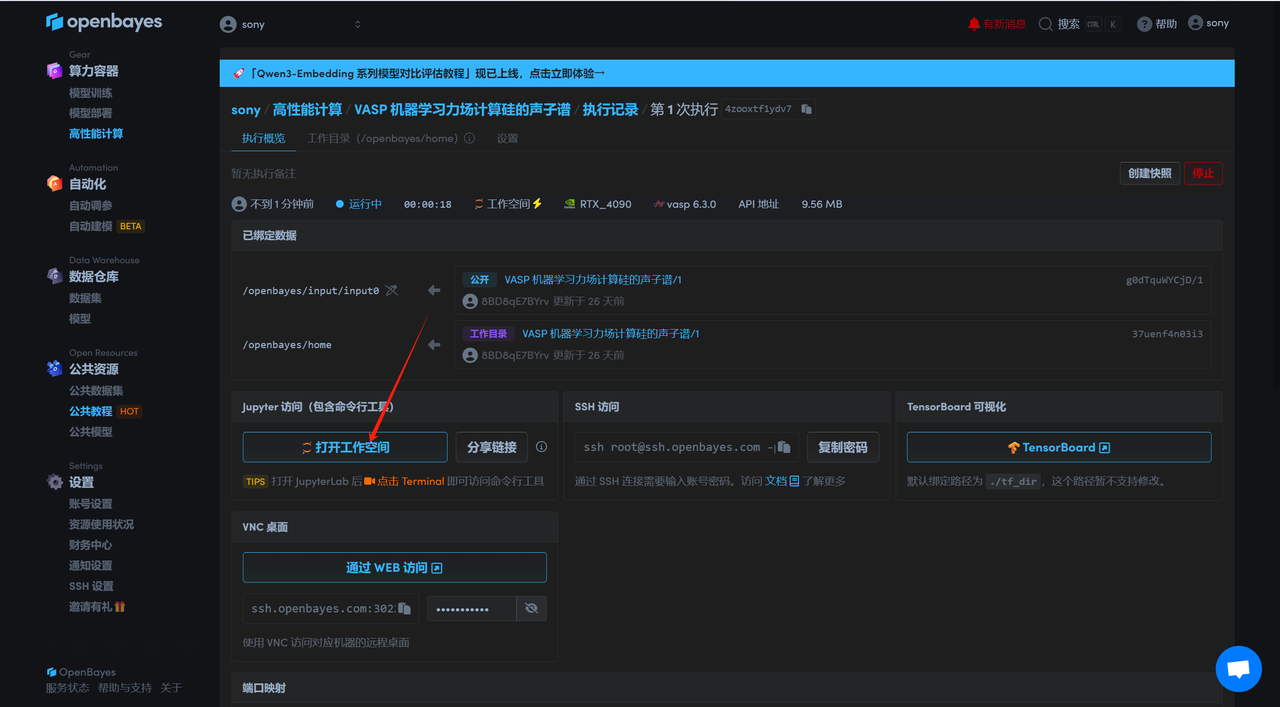The width and height of the screenshot is (1280, 707).
Task: Open TensorBoard button
Action: [x=1059, y=447]
